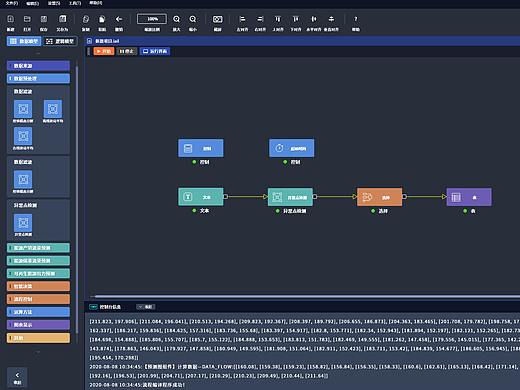Click the orange Start run button
Image resolution: width=520 pixels, height=390 pixels.
104,51
